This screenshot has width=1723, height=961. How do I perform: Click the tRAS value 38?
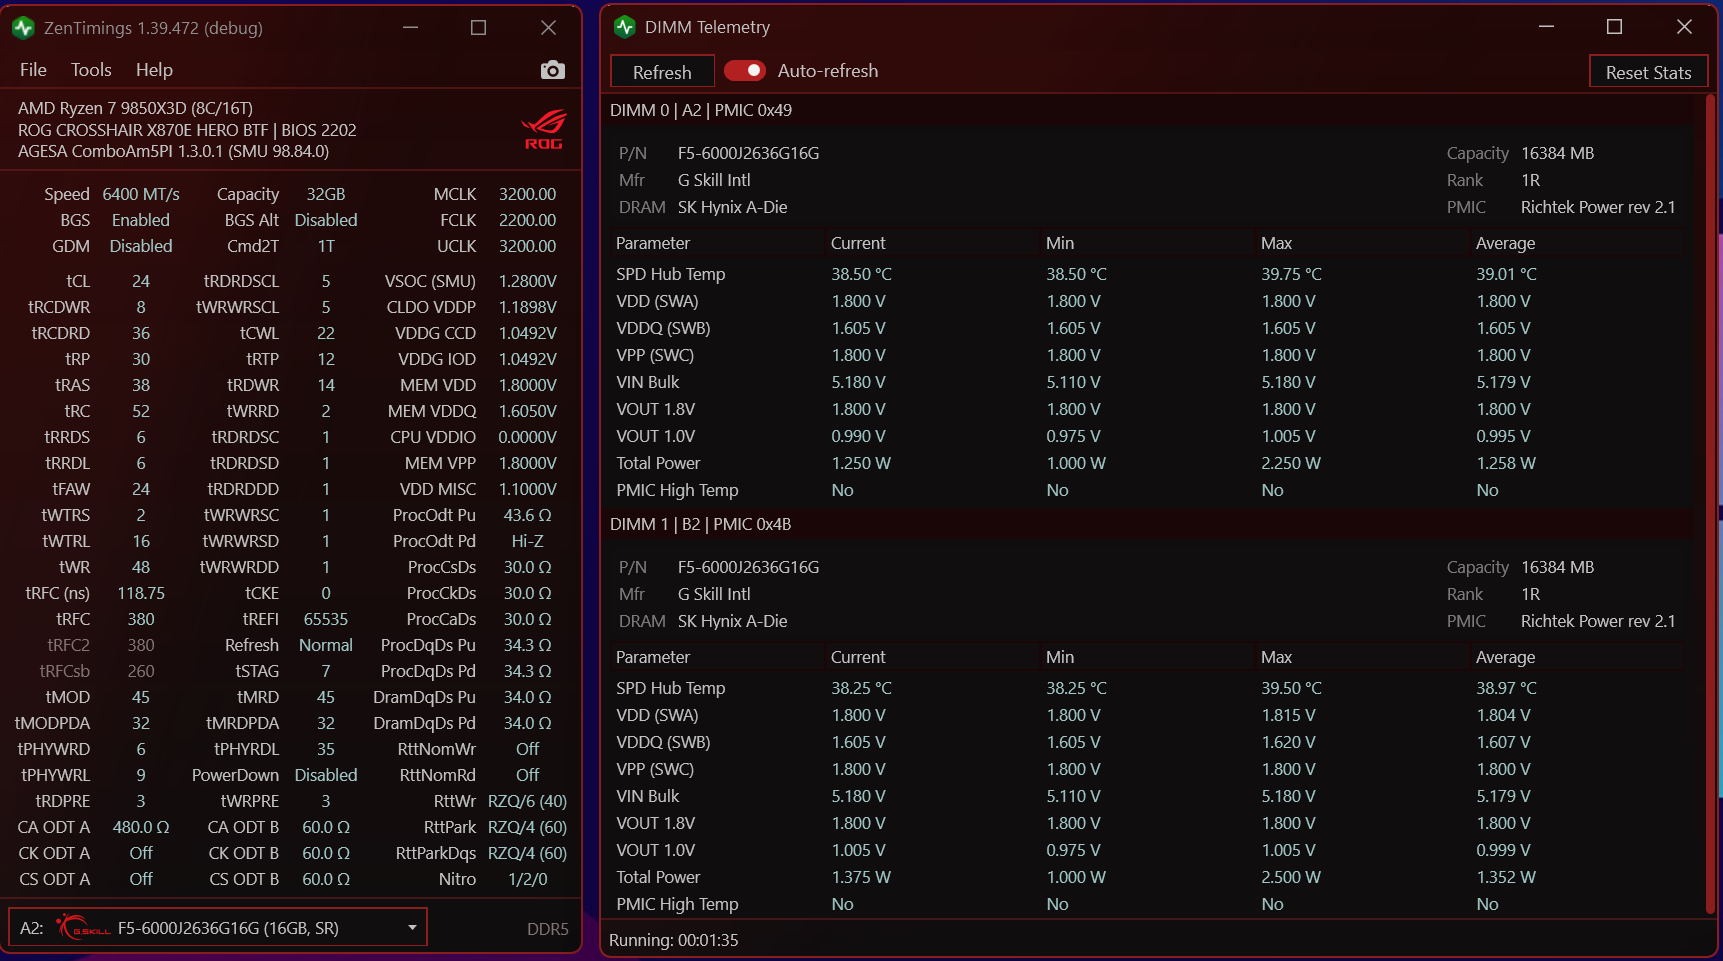pos(141,385)
